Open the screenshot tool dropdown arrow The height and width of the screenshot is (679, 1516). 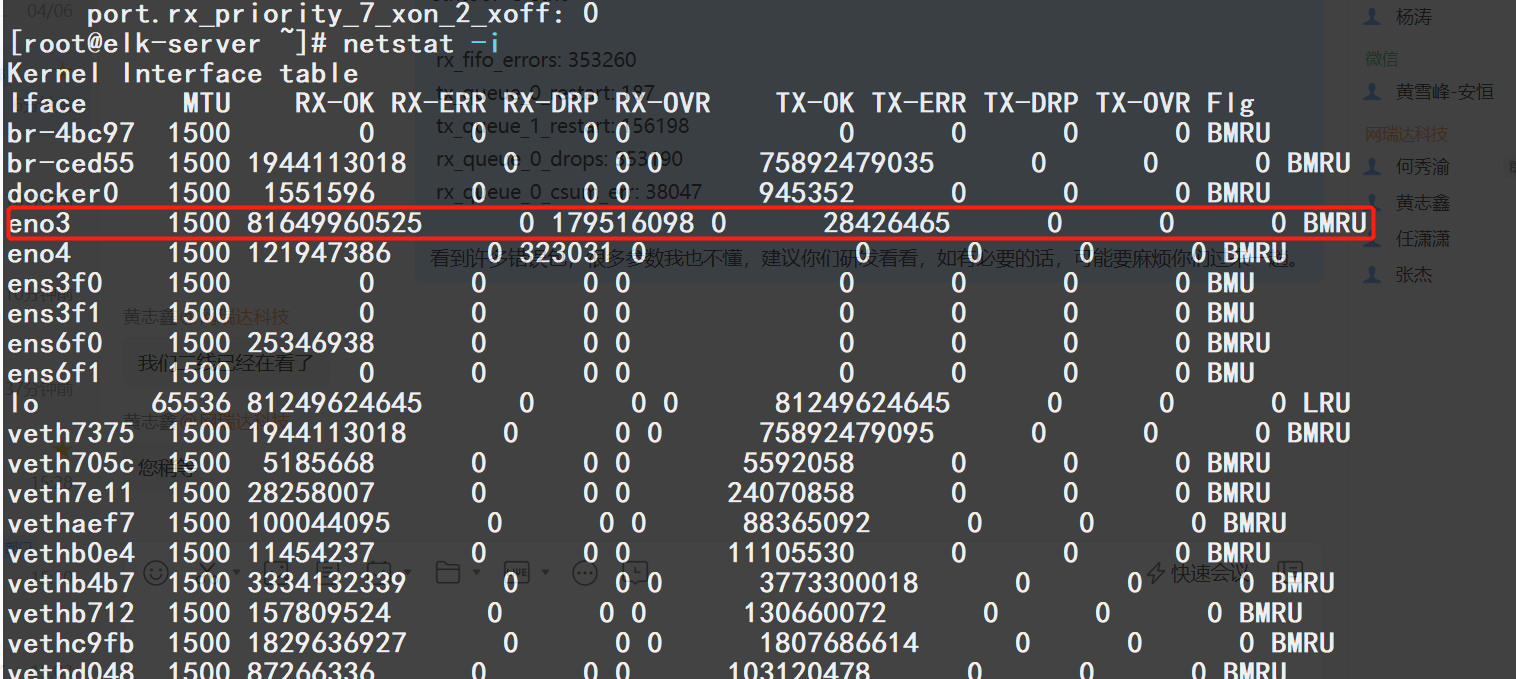coord(235,572)
